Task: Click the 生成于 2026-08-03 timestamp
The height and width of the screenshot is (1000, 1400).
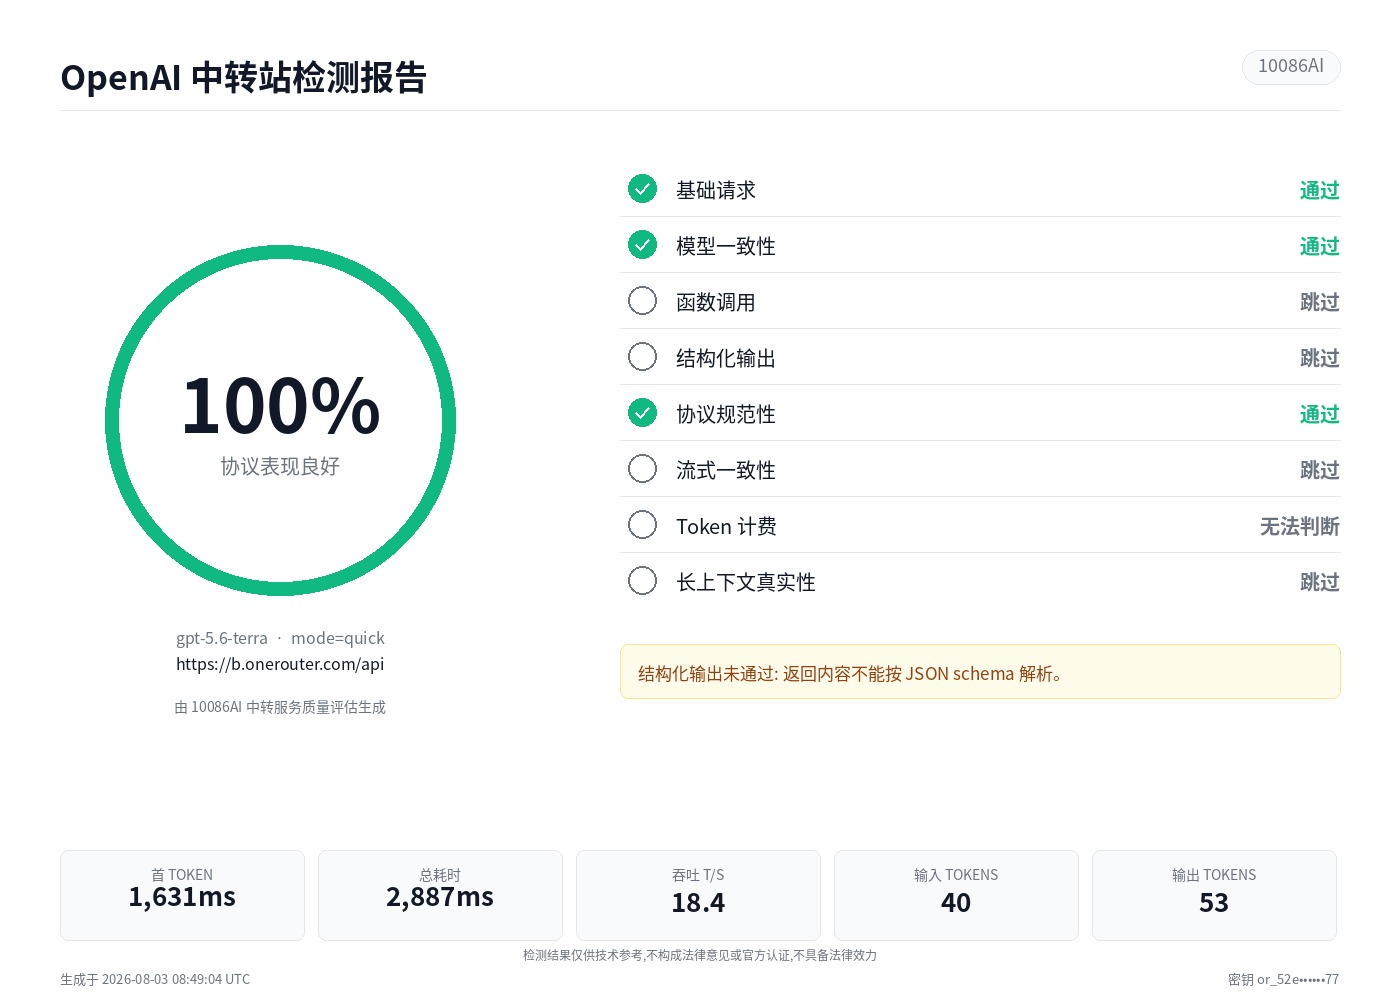Action: [x=155, y=979]
